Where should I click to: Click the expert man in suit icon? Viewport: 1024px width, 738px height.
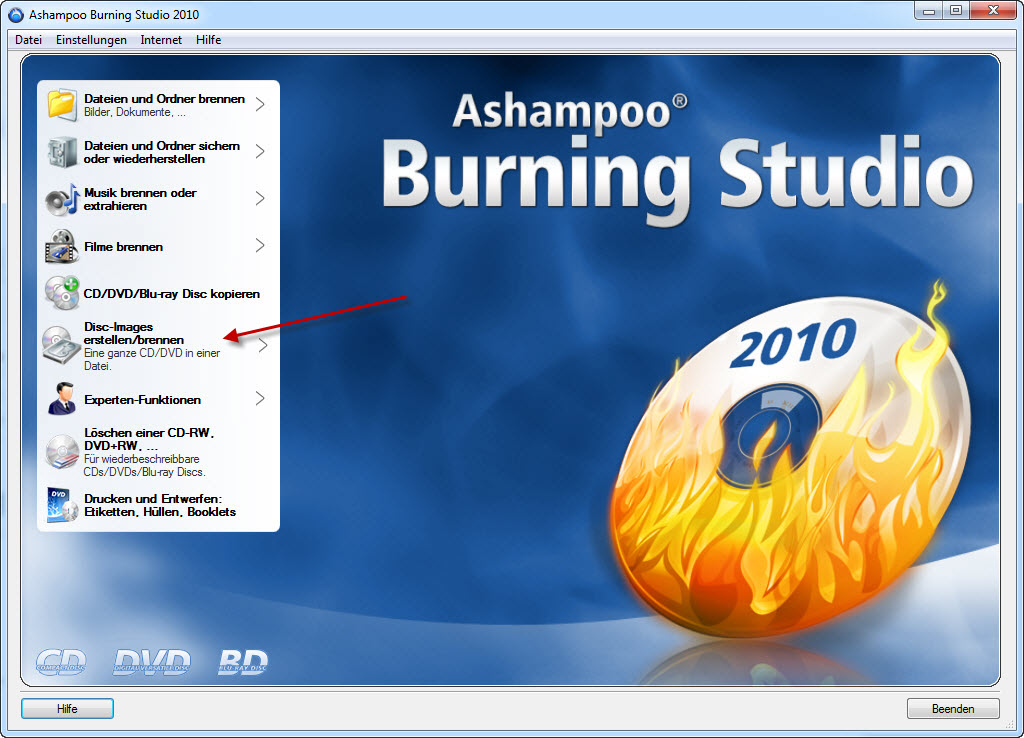62,399
